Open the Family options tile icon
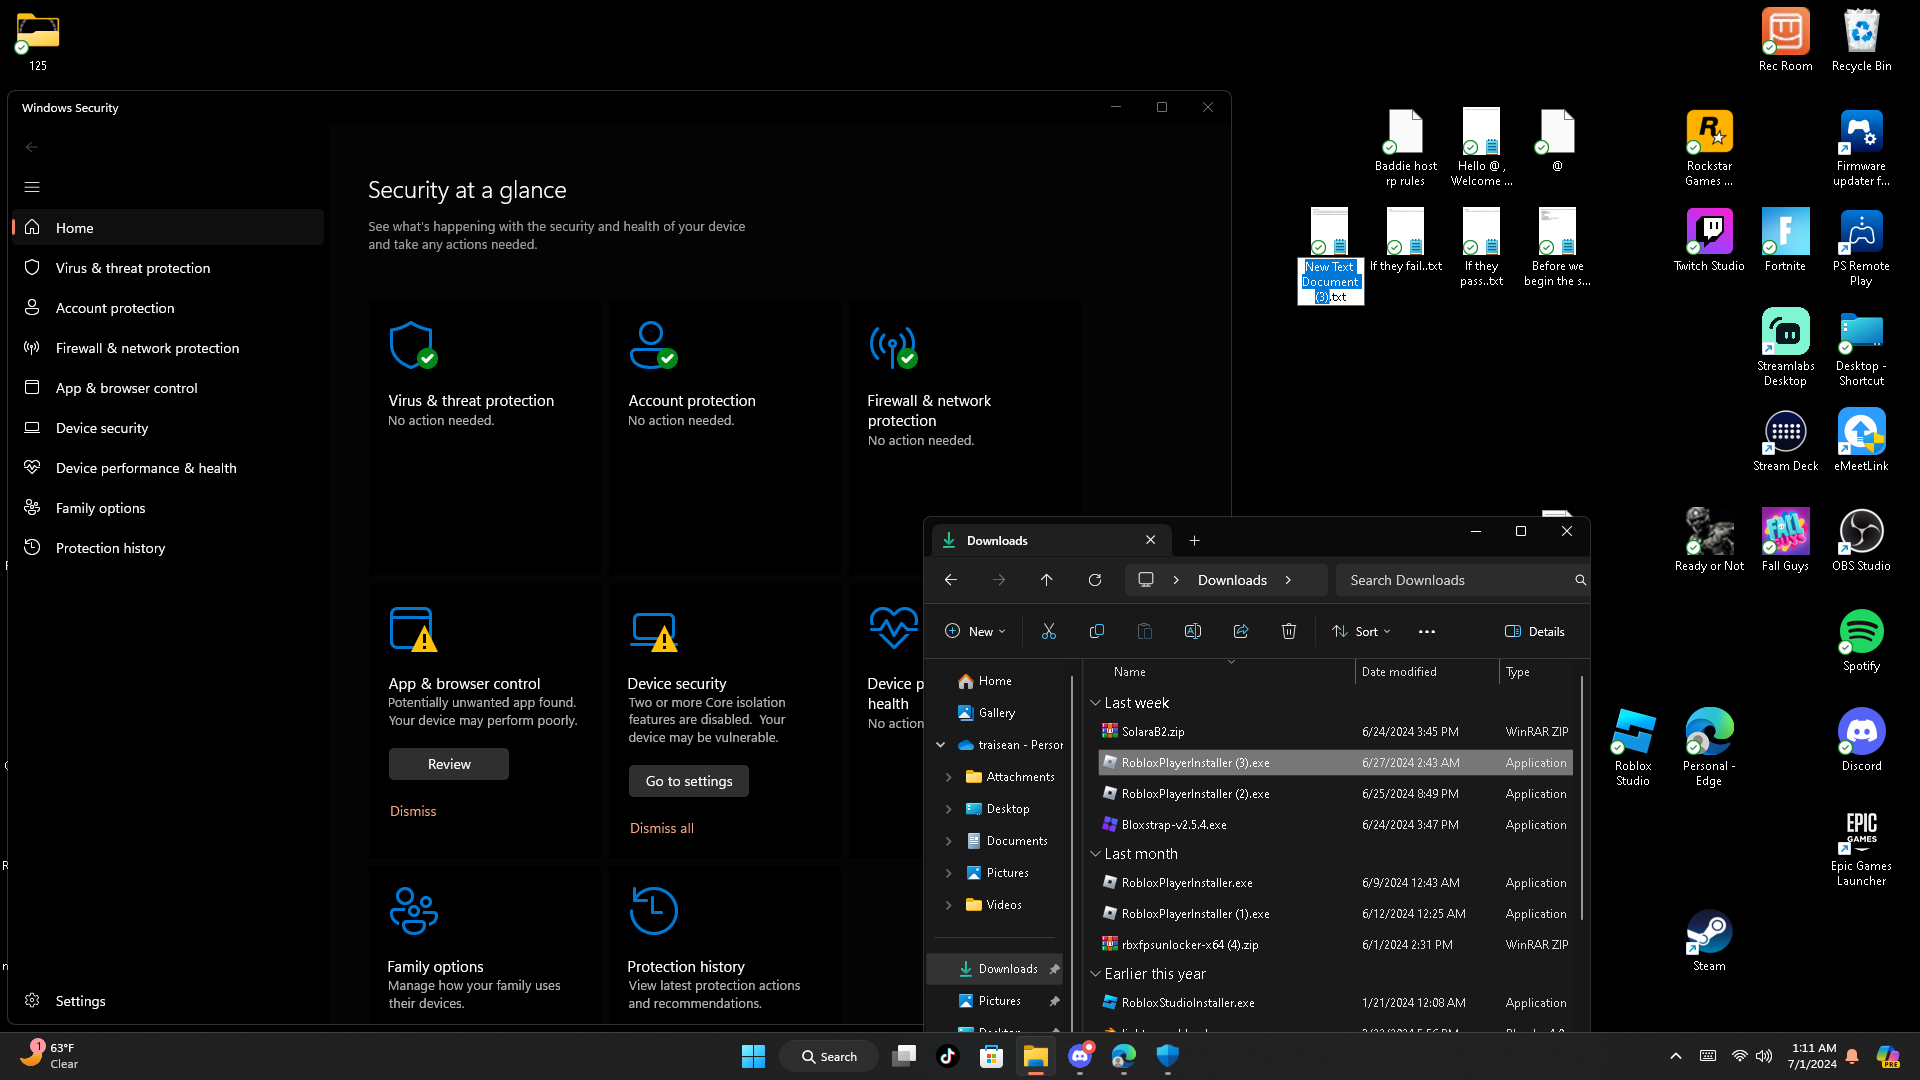The width and height of the screenshot is (1920, 1080). pyautogui.click(x=413, y=911)
